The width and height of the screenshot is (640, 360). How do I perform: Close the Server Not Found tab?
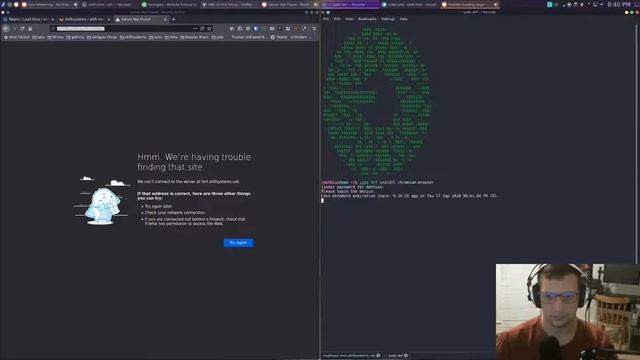point(165,19)
